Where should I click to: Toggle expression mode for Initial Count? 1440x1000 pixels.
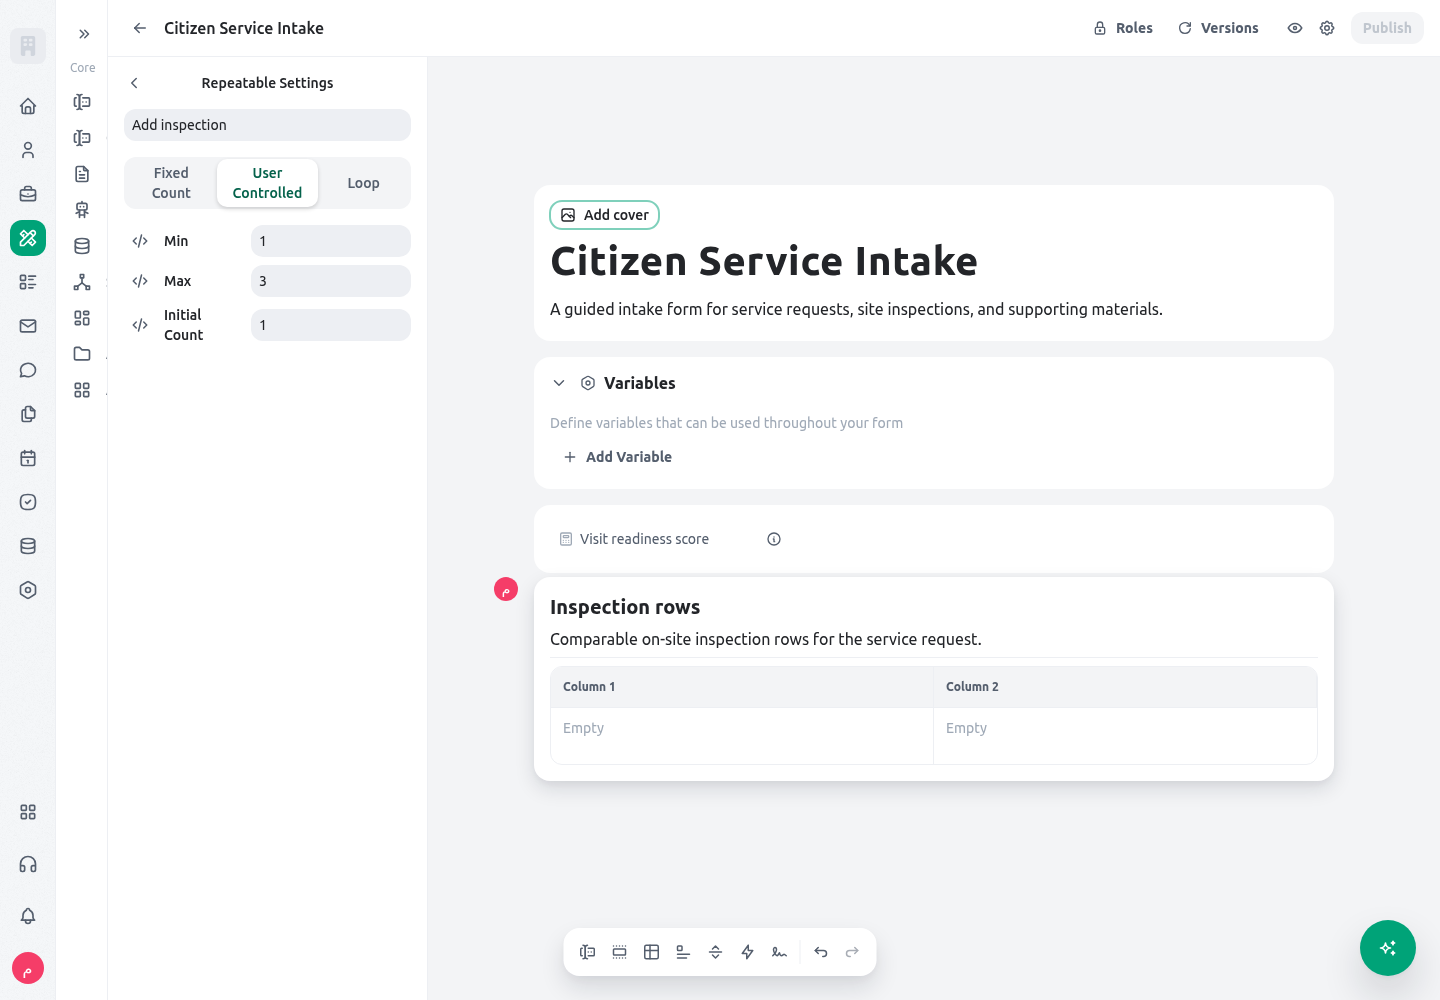pyautogui.click(x=140, y=325)
